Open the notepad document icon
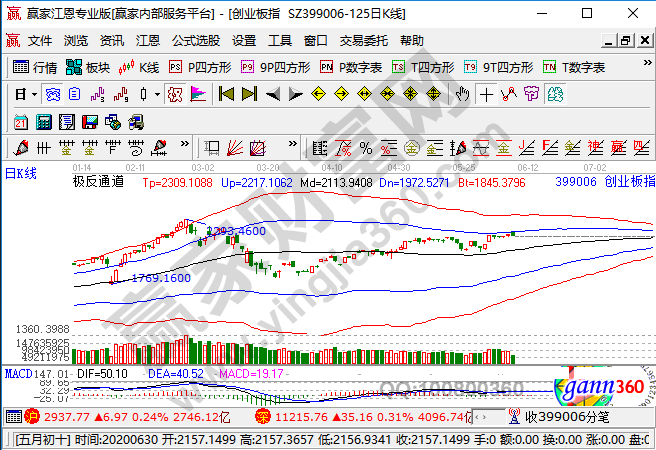The image size is (656, 450). 67,122
